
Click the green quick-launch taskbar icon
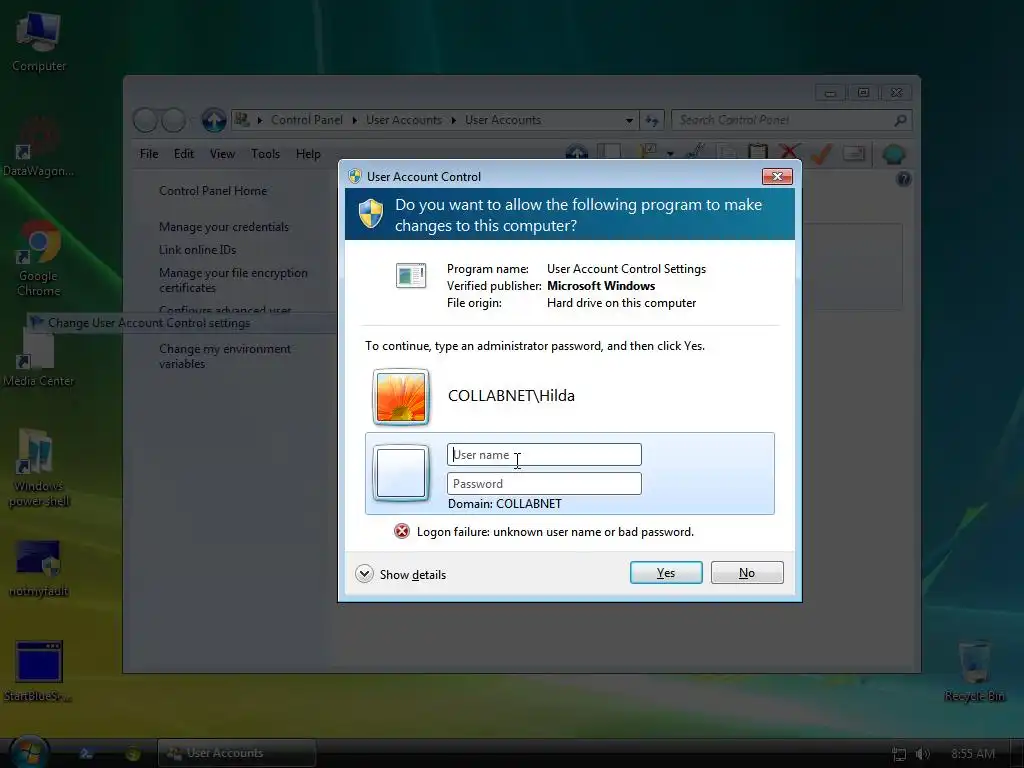(x=133, y=754)
